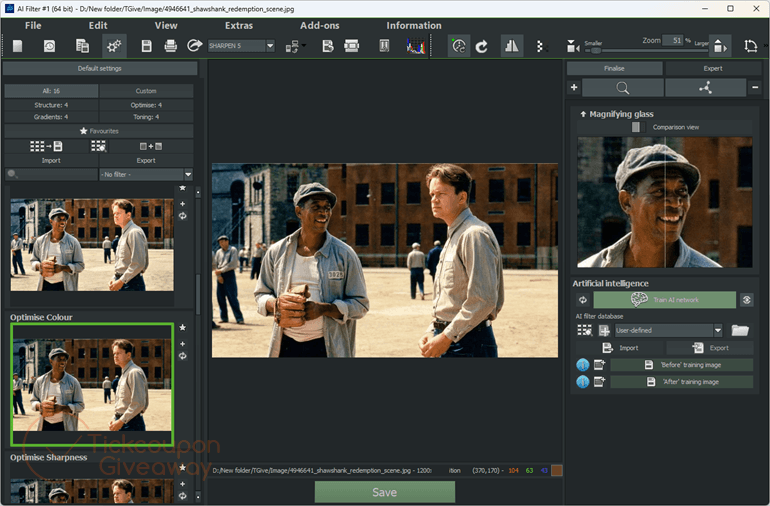Click the new blank file toolbar icon
This screenshot has width=770, height=506.
(18, 46)
